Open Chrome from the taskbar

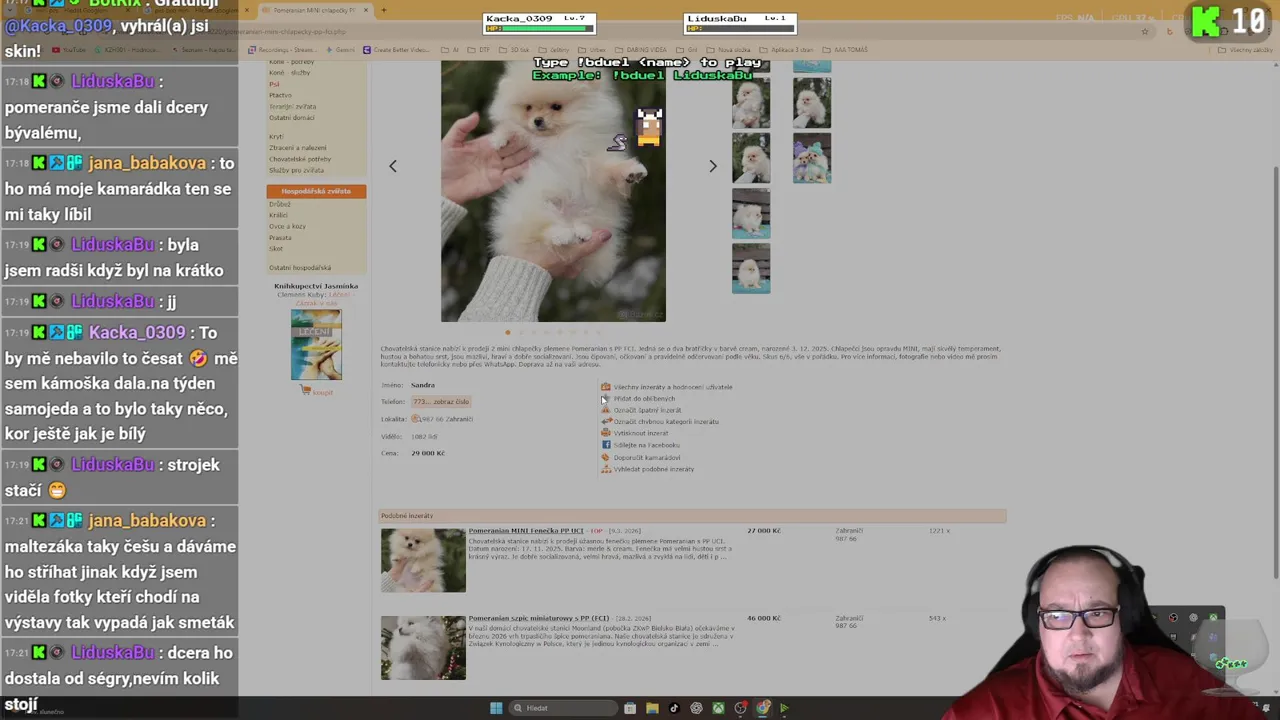point(762,708)
